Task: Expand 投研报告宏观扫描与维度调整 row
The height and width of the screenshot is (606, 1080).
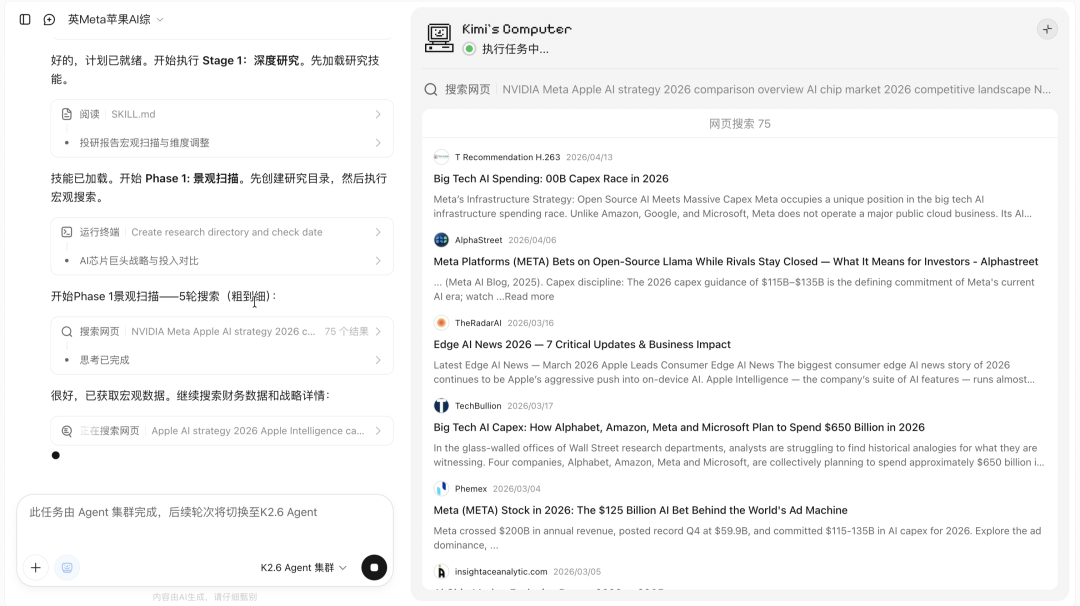Action: pos(222,143)
